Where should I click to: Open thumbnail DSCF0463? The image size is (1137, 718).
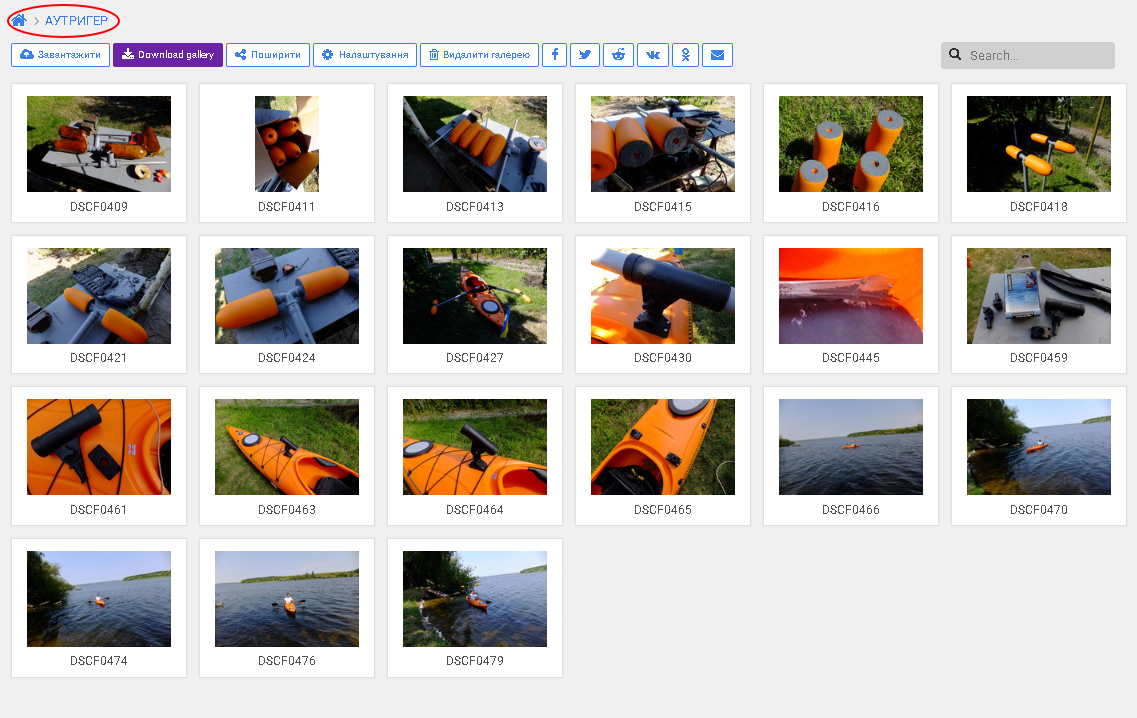coord(287,447)
